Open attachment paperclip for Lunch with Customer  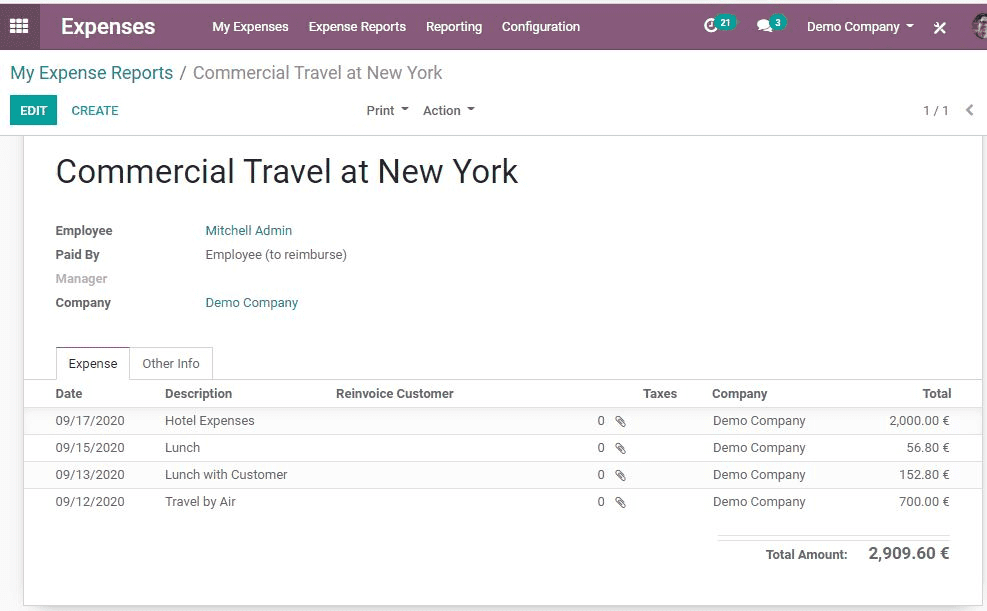coord(620,475)
